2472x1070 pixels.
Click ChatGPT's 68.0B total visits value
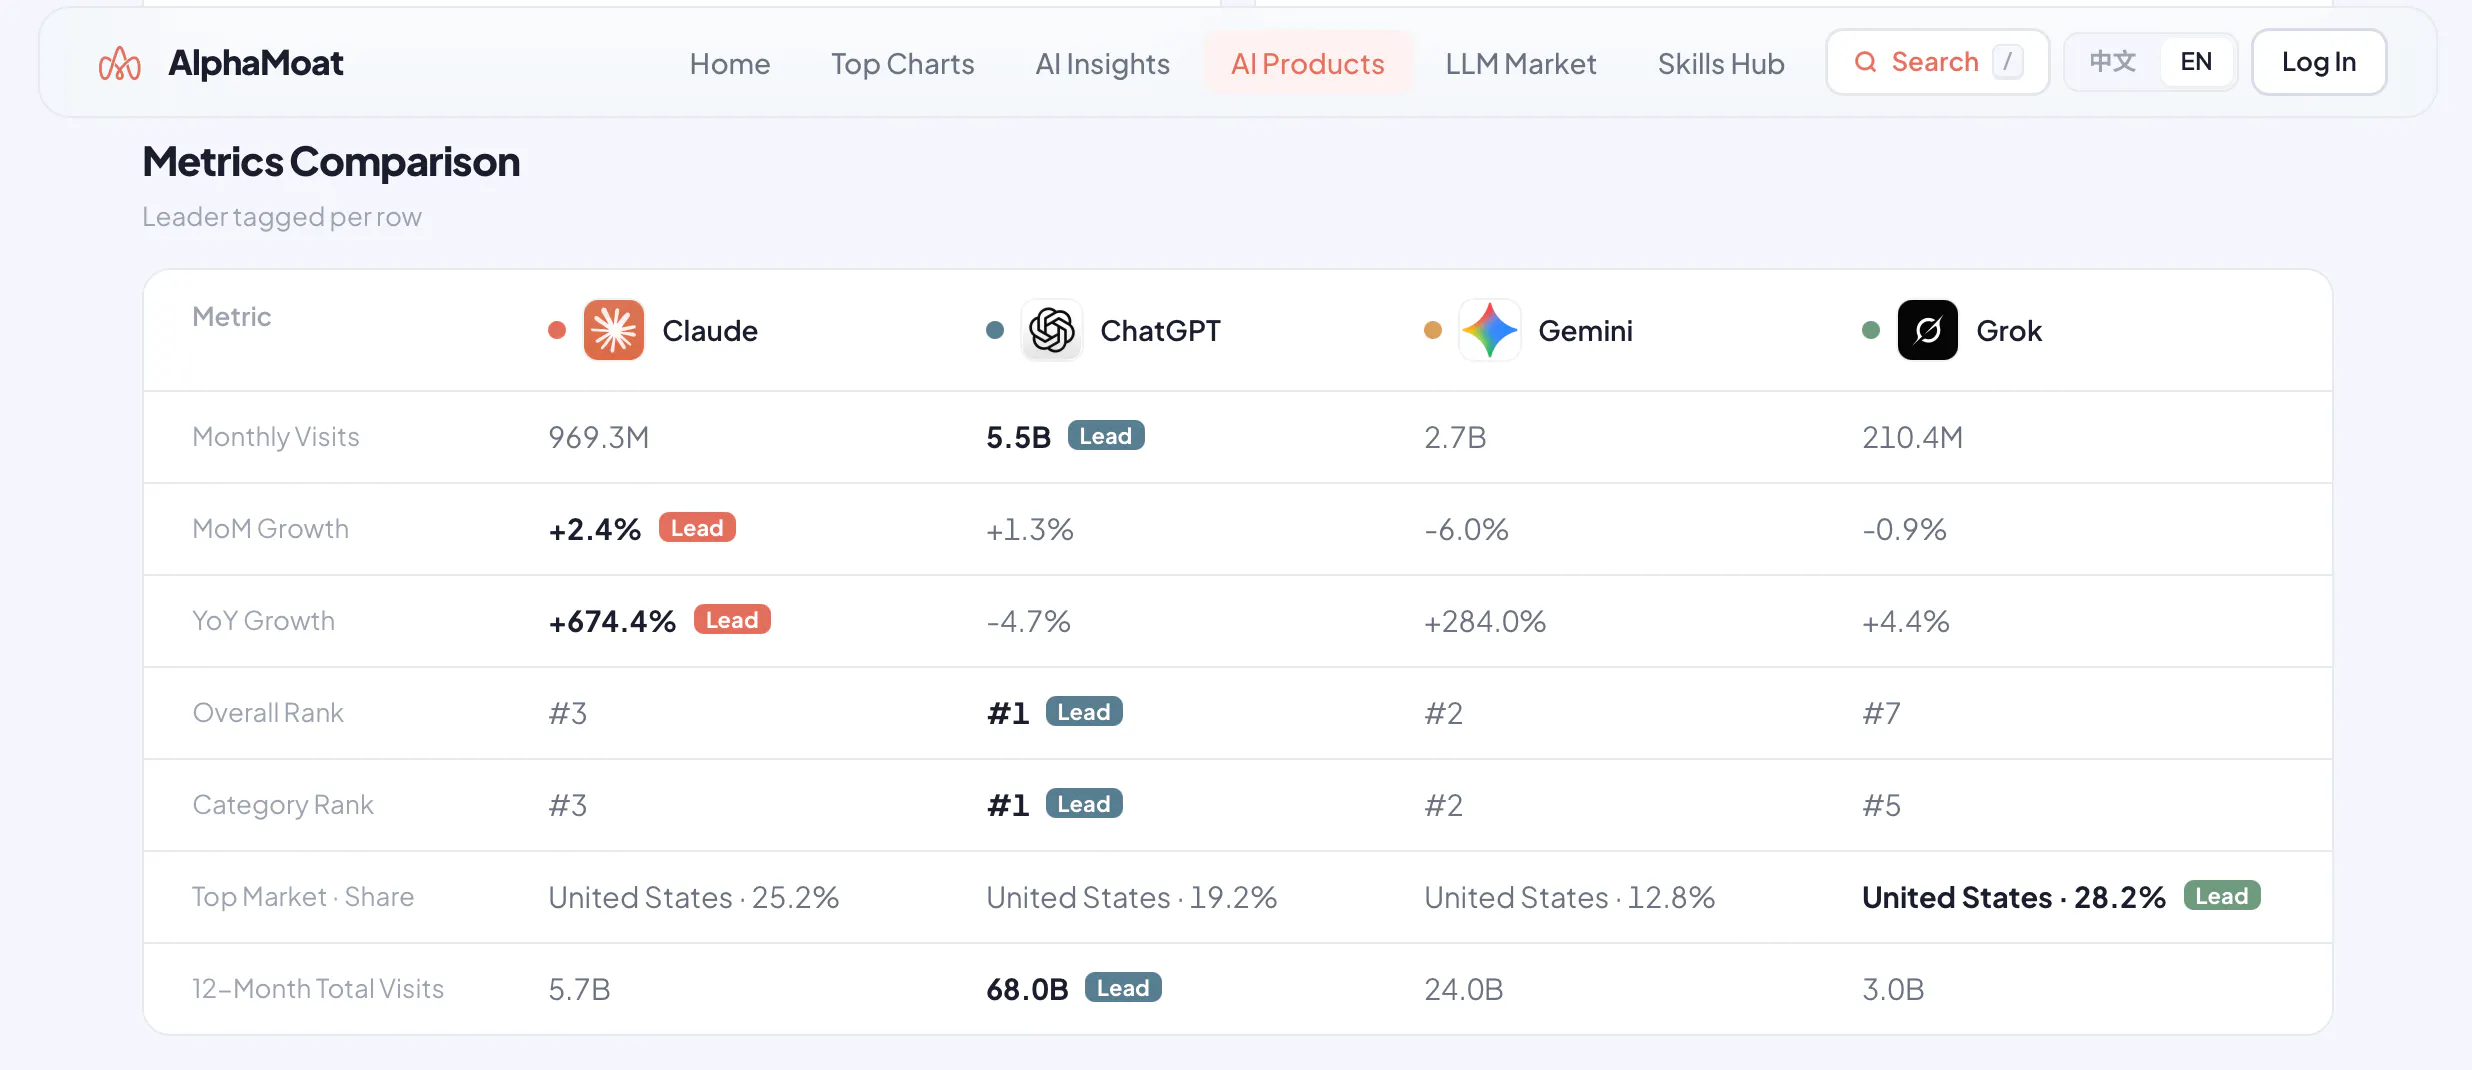tap(1027, 989)
